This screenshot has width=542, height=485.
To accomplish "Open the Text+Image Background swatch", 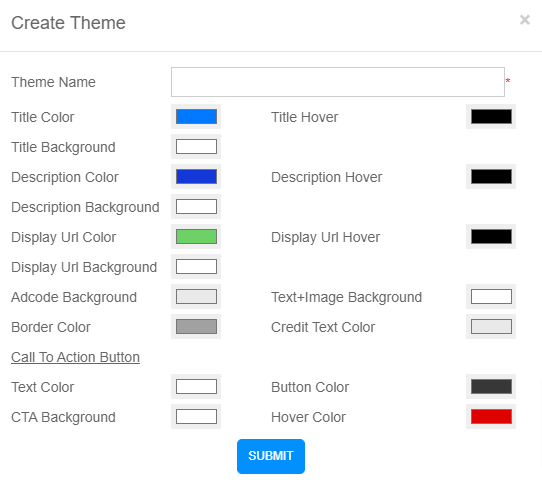I will pos(491,297).
